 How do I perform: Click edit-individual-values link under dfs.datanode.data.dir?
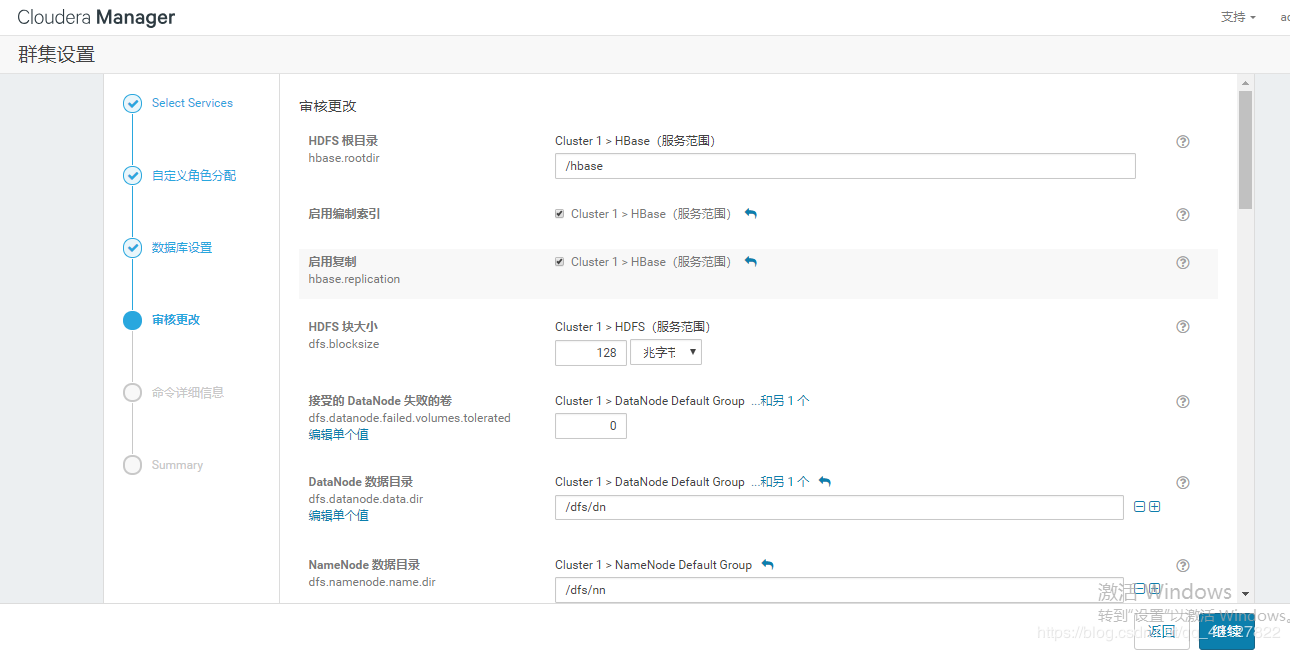click(338, 516)
